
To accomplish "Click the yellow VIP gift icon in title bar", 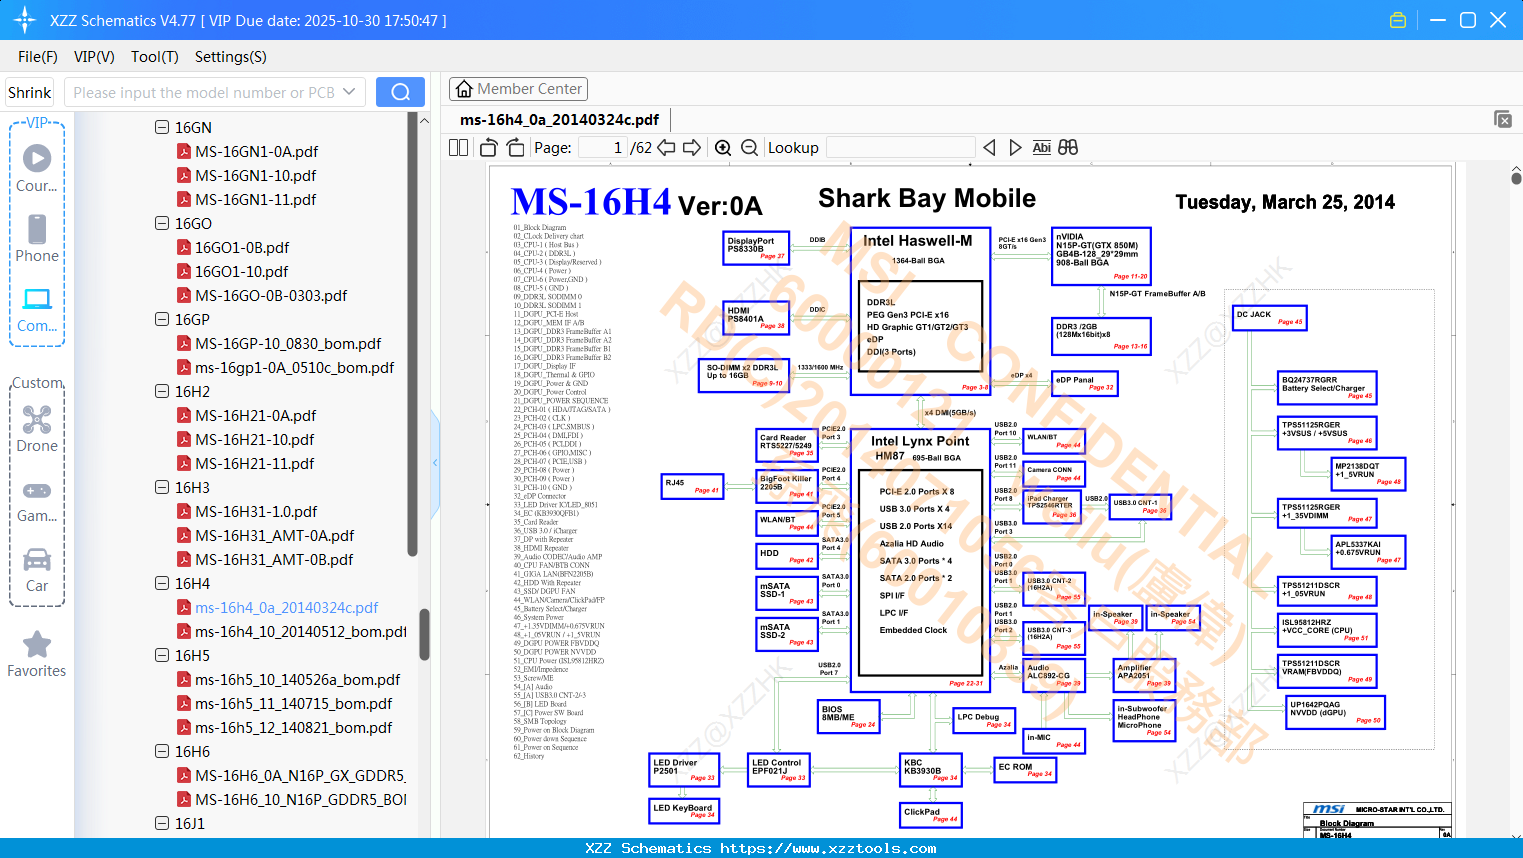I will point(1398,20).
